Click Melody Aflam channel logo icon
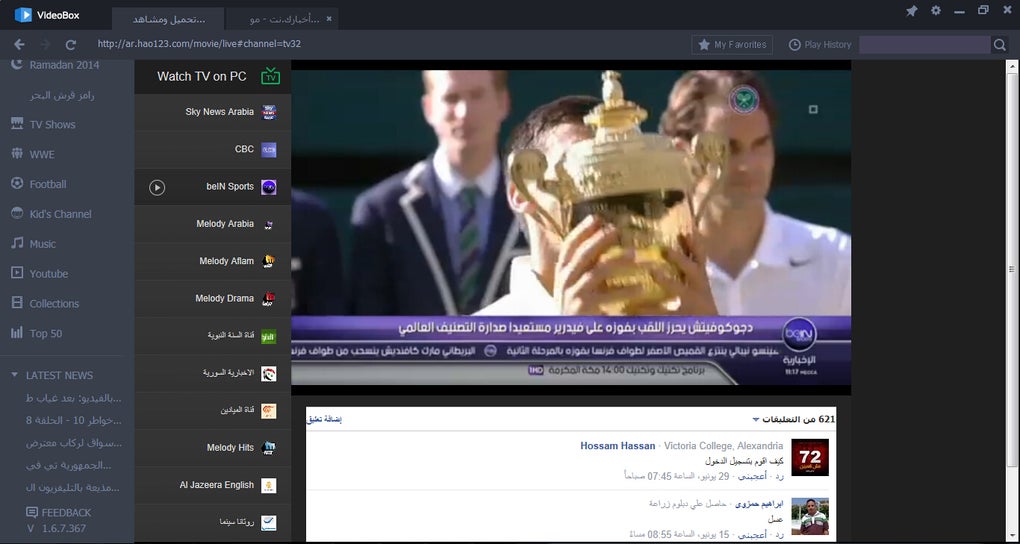This screenshot has height=544, width=1020. point(269,262)
